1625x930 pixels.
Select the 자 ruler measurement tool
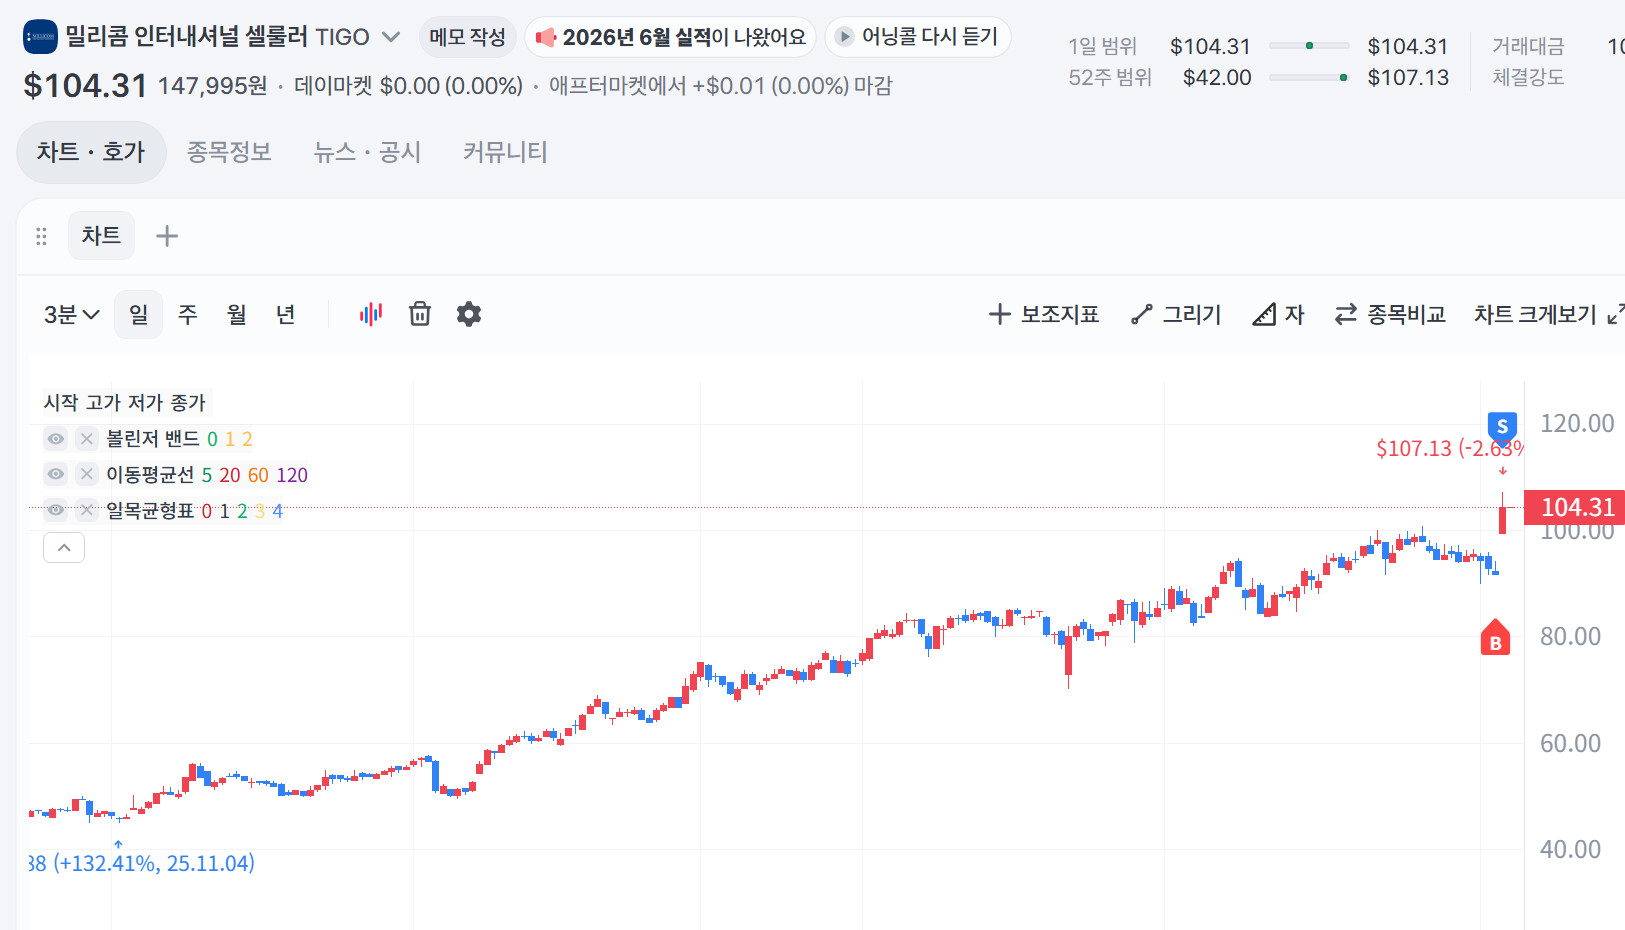pyautogui.click(x=1278, y=315)
